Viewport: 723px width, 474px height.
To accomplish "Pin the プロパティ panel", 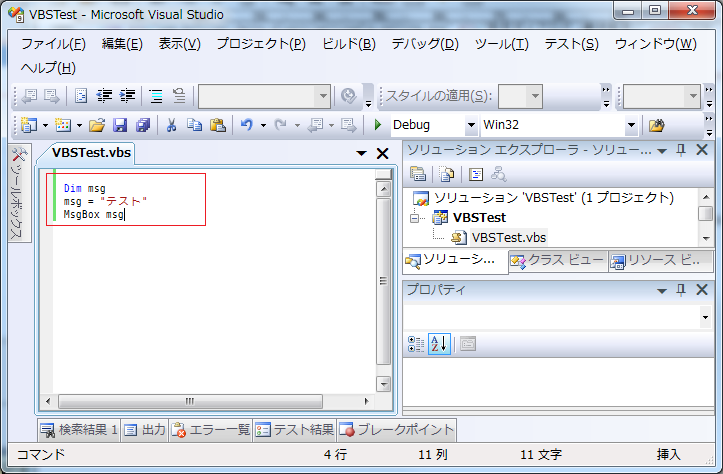I will tap(681, 290).
